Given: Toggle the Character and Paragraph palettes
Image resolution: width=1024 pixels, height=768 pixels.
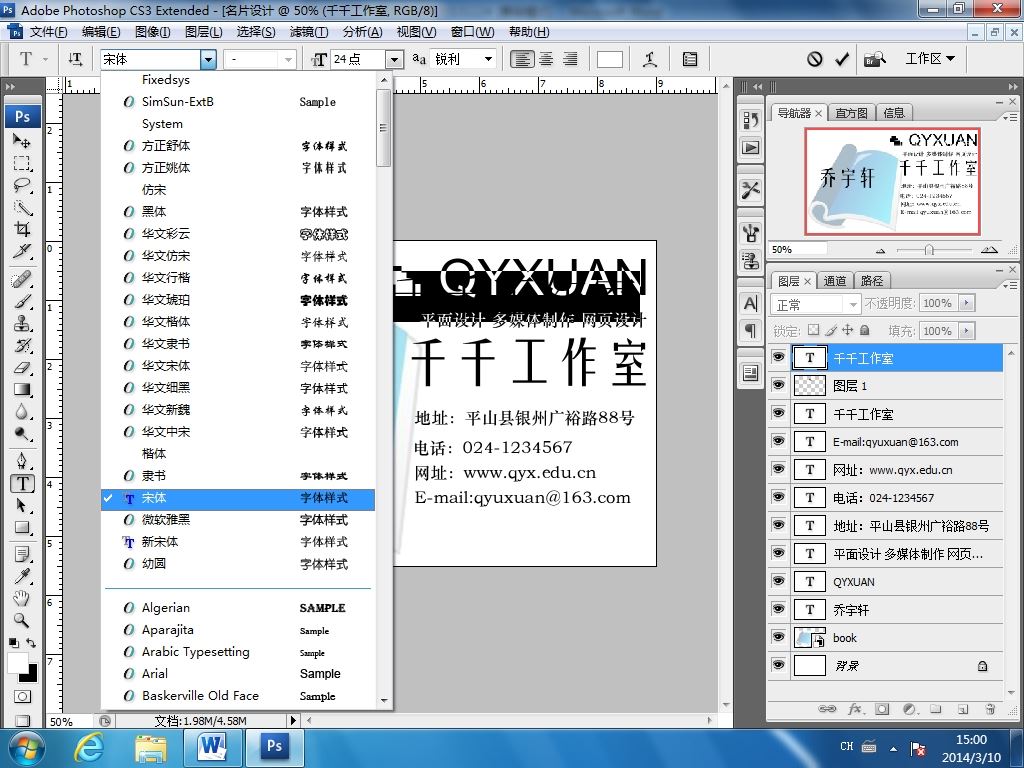Looking at the screenshot, I should tap(690, 59).
